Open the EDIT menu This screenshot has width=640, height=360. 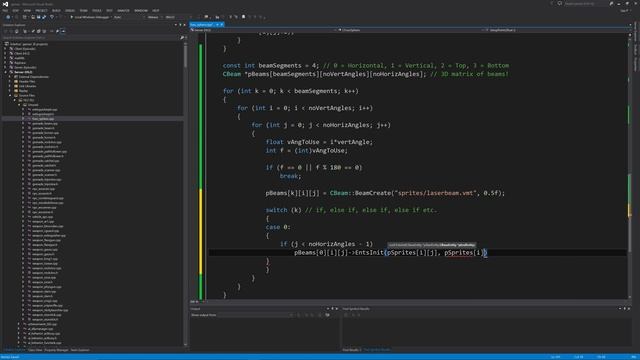click(x=16, y=11)
